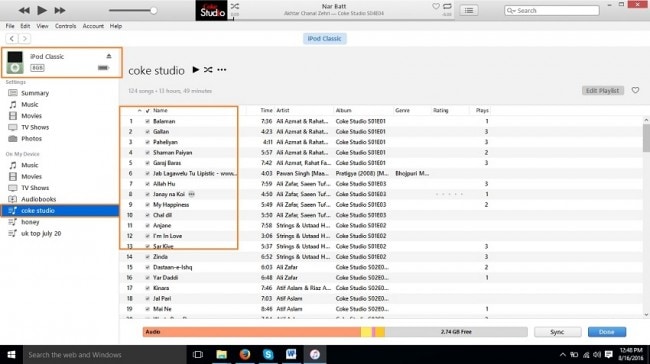Sort songs by Genre column

click(402, 110)
